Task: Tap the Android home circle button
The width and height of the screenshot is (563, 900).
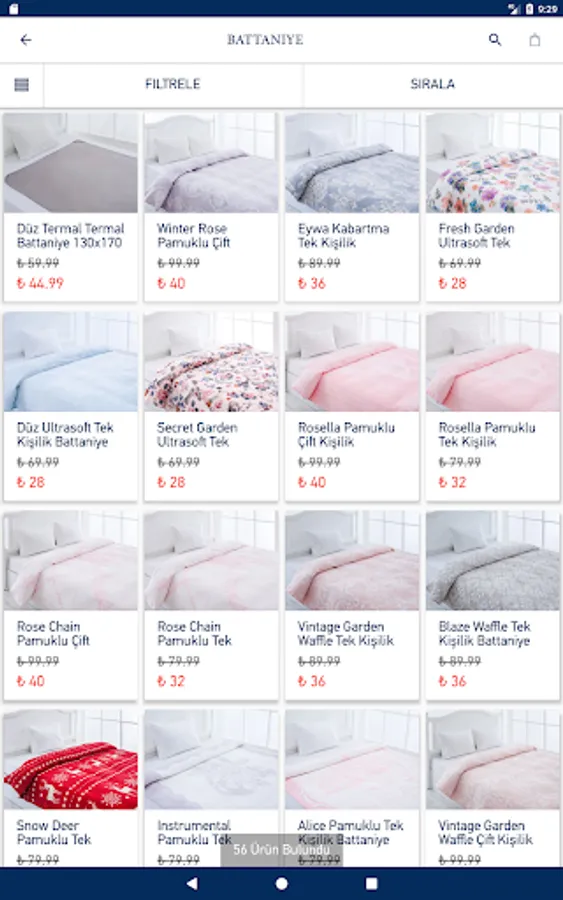Action: 281,883
